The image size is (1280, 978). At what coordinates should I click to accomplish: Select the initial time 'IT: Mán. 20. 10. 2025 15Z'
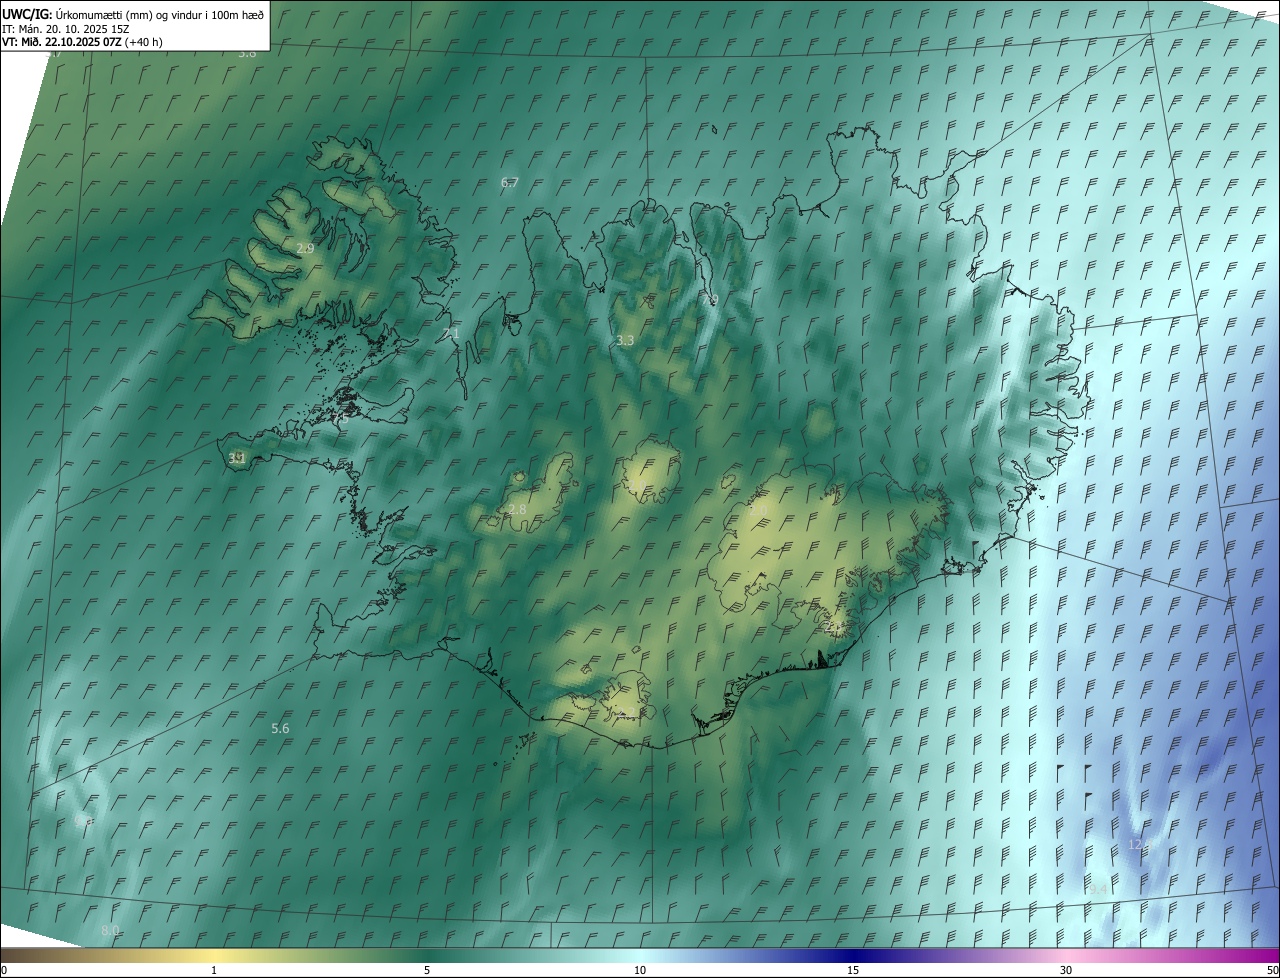pos(65,29)
